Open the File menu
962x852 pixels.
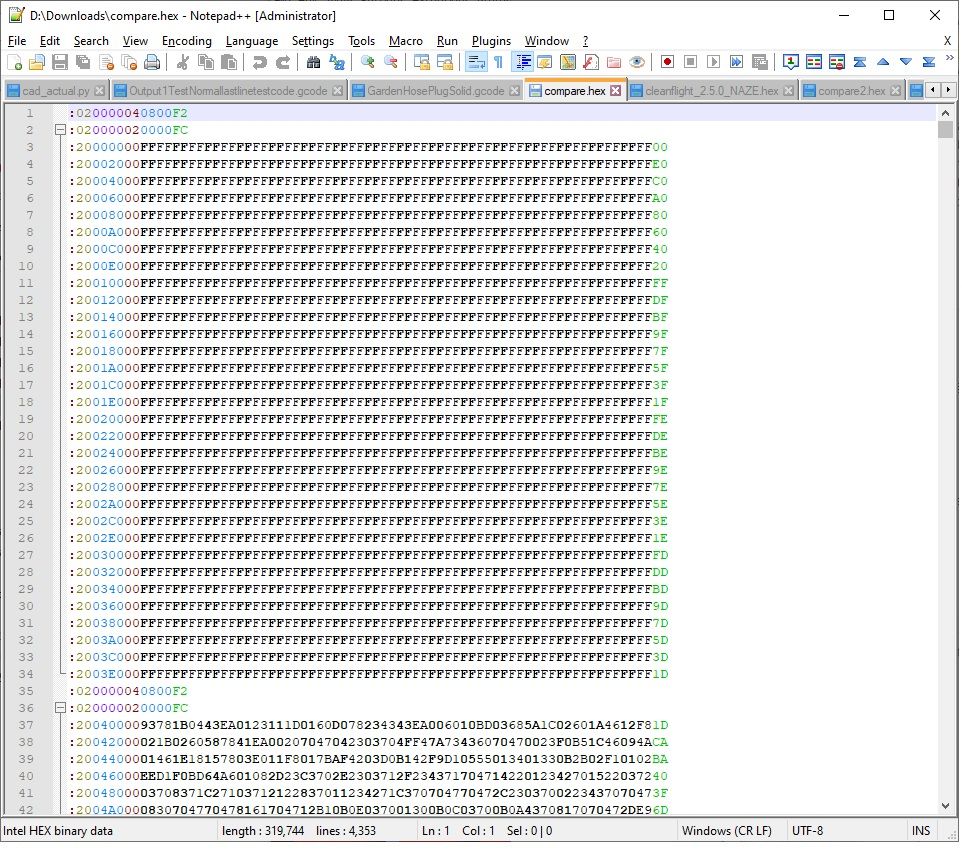click(17, 41)
